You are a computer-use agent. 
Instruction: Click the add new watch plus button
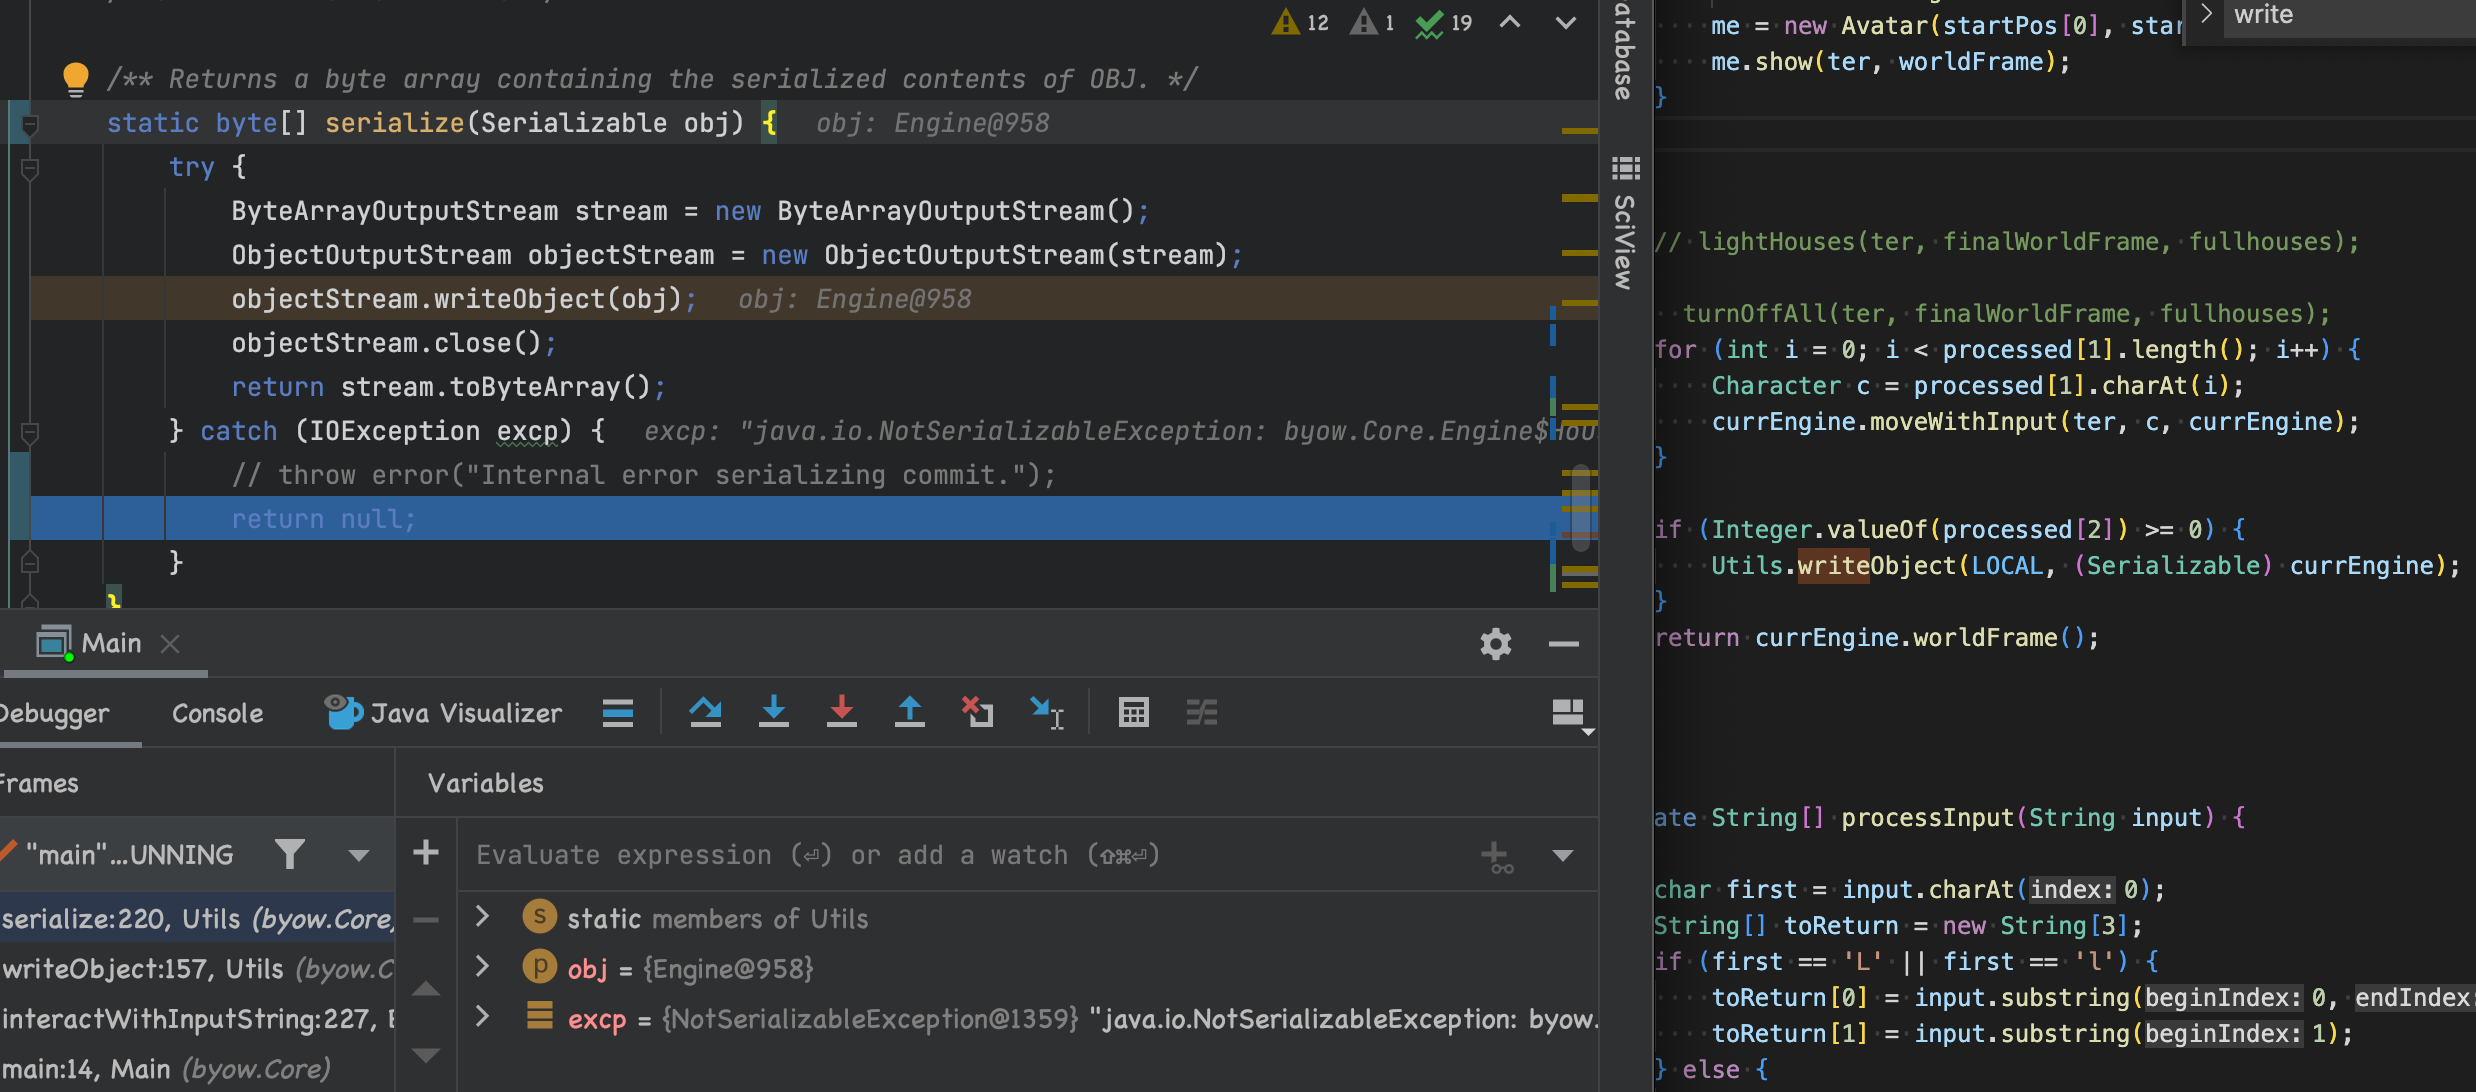[426, 853]
